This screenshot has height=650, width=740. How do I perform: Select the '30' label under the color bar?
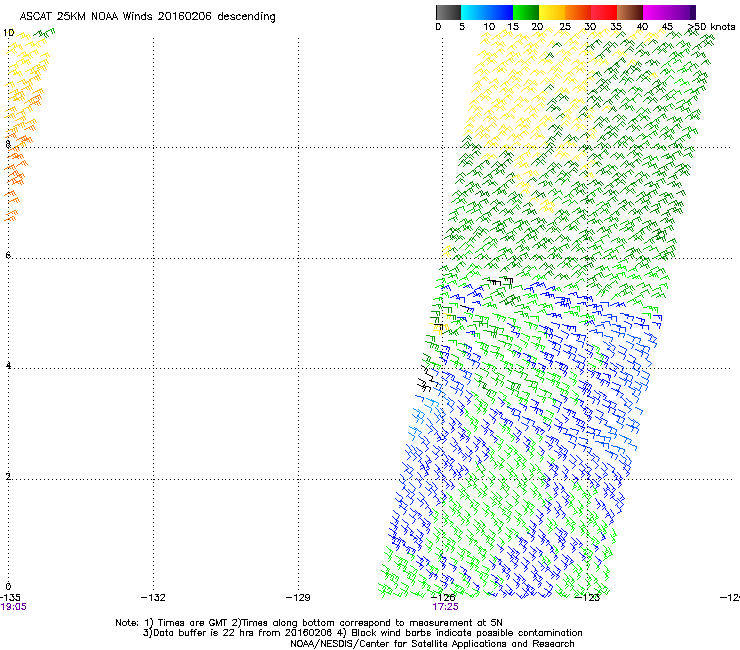tap(590, 27)
